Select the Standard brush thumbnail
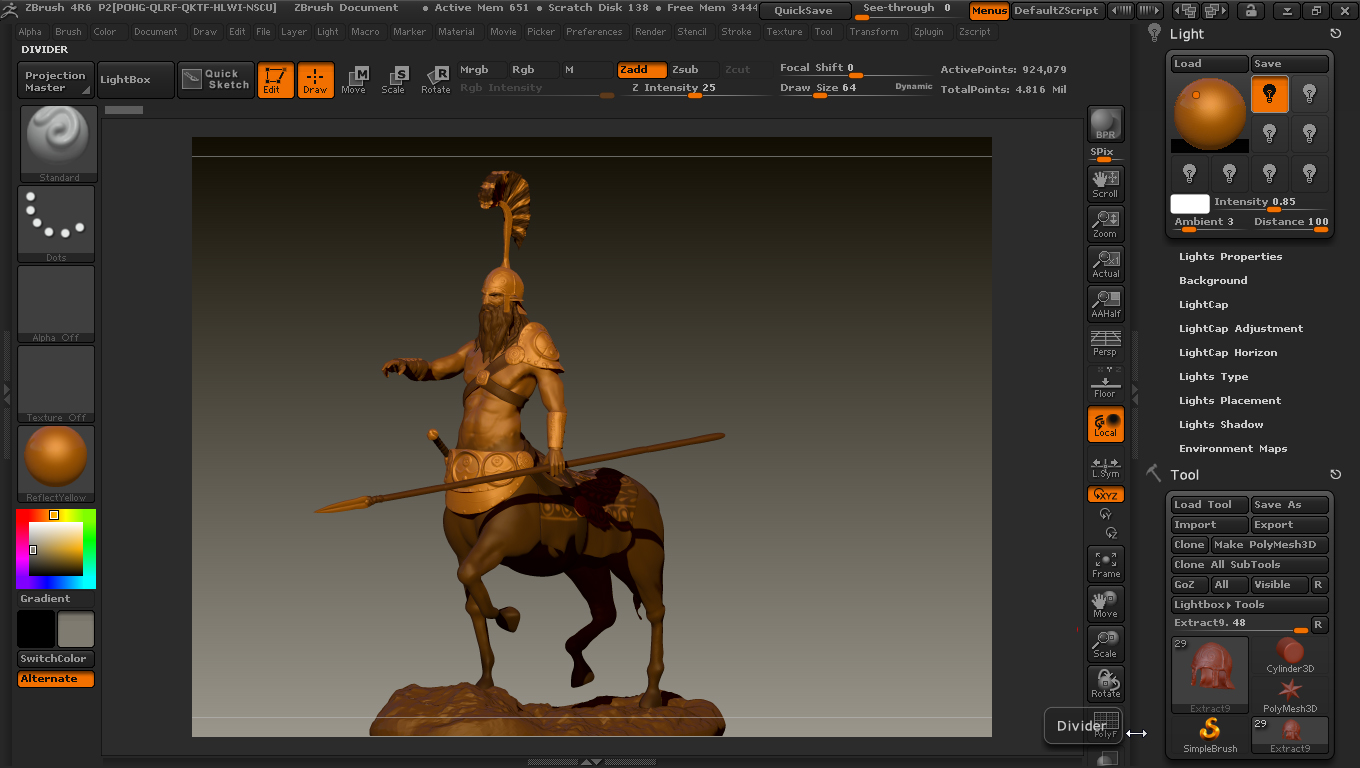The width and height of the screenshot is (1360, 768). [x=59, y=144]
